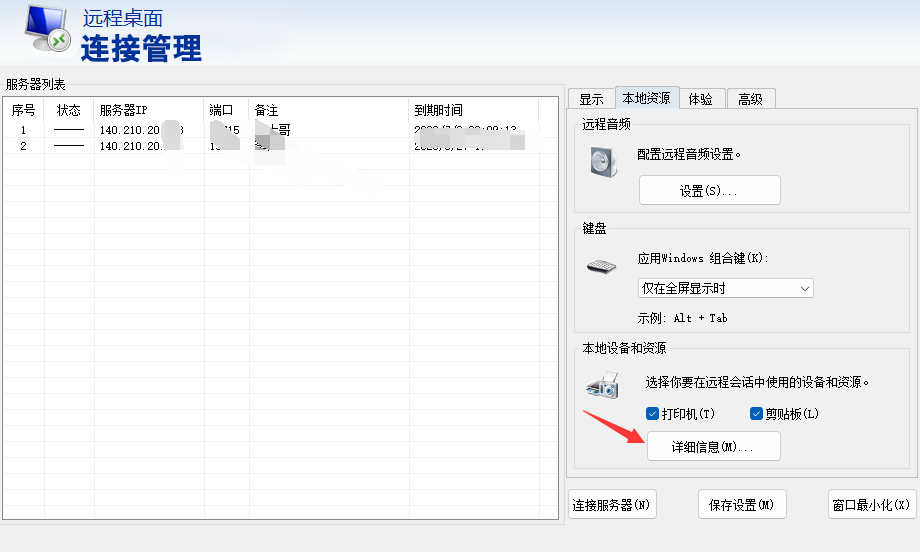Click the 端口 column header
The height and width of the screenshot is (552, 920).
pos(226,110)
